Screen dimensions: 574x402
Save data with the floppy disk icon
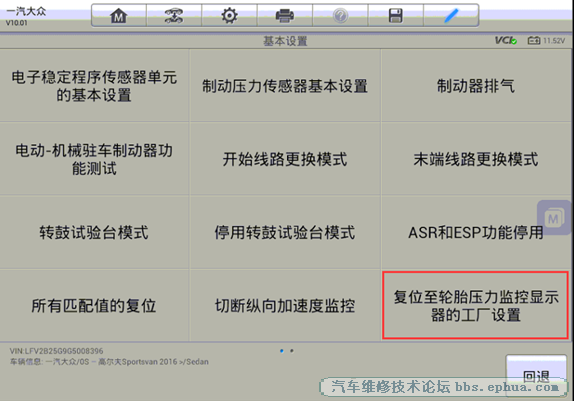tap(395, 16)
